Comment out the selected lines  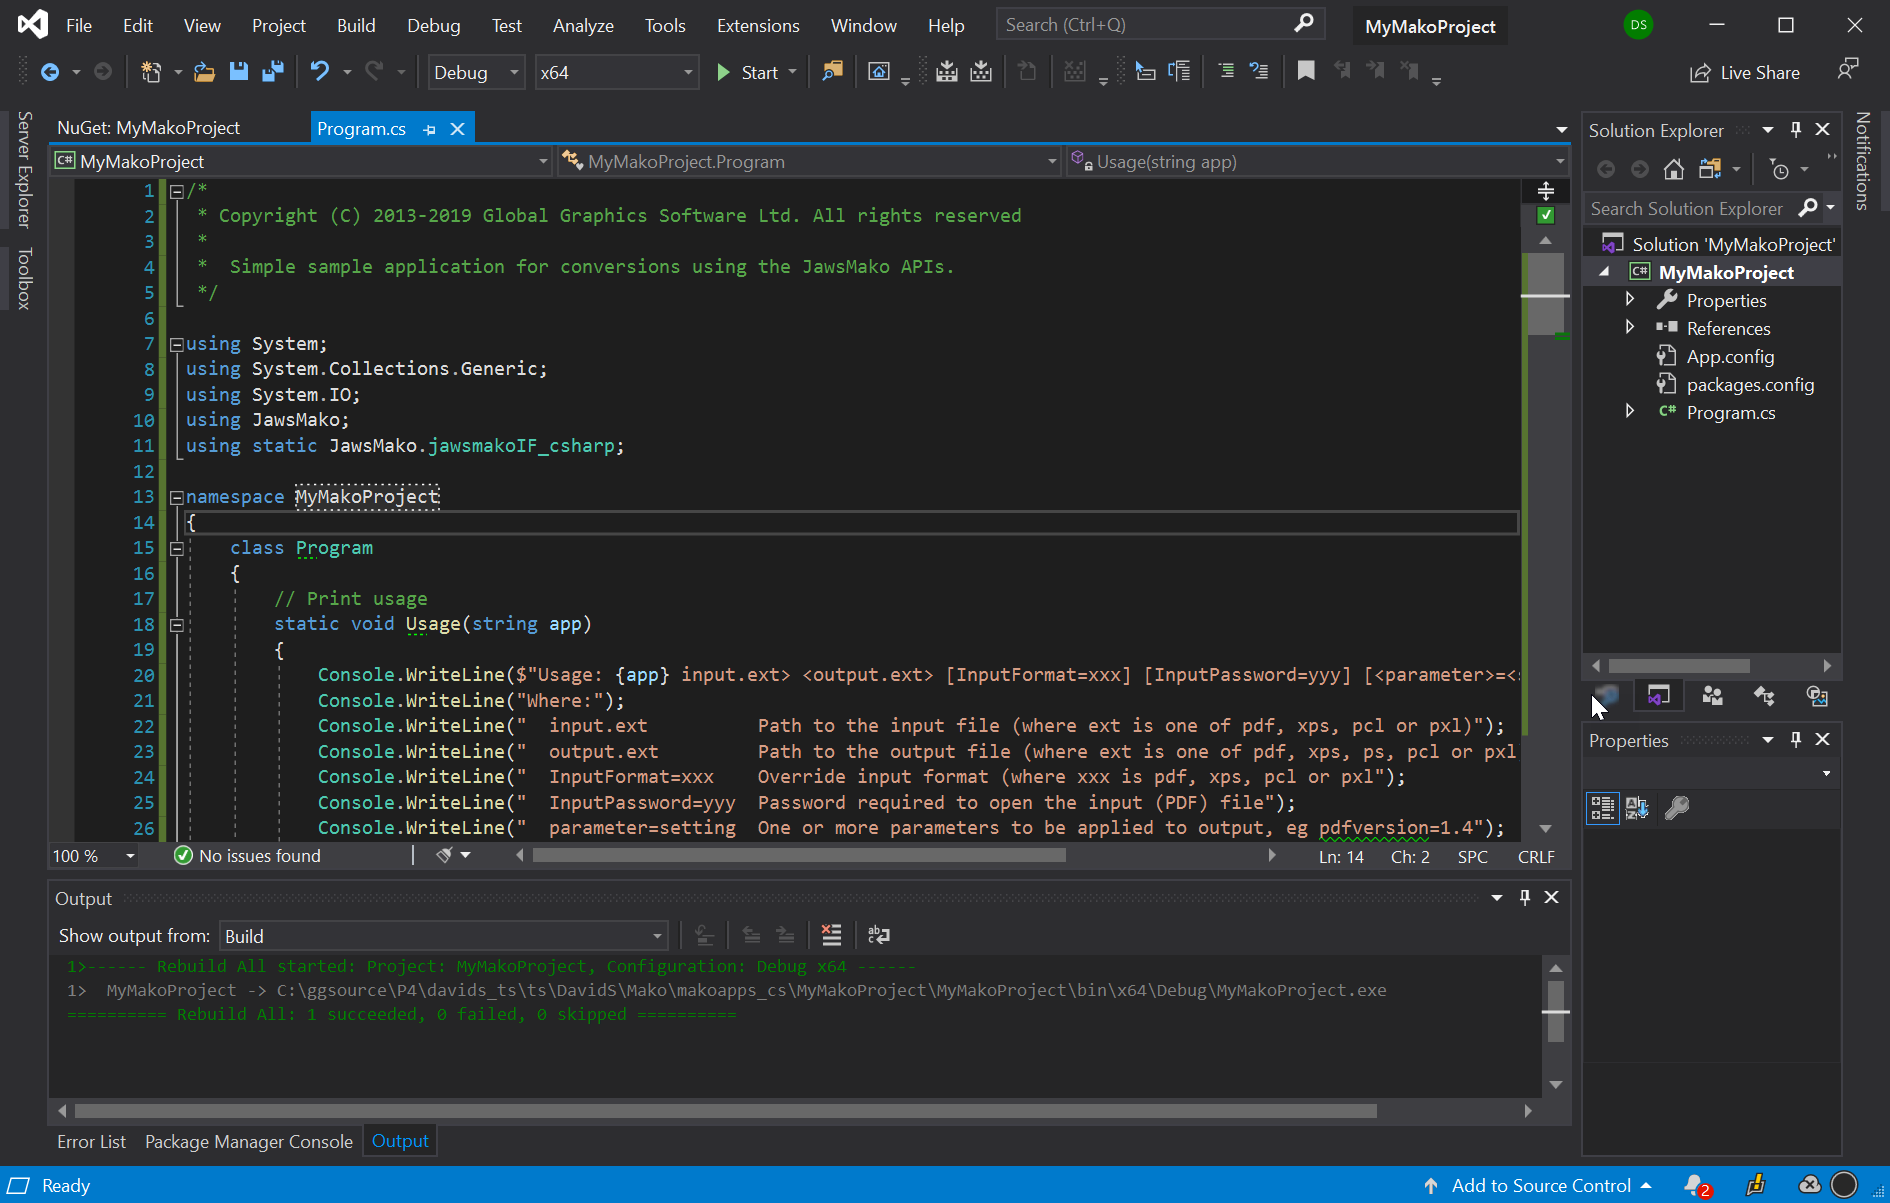[x=1226, y=72]
